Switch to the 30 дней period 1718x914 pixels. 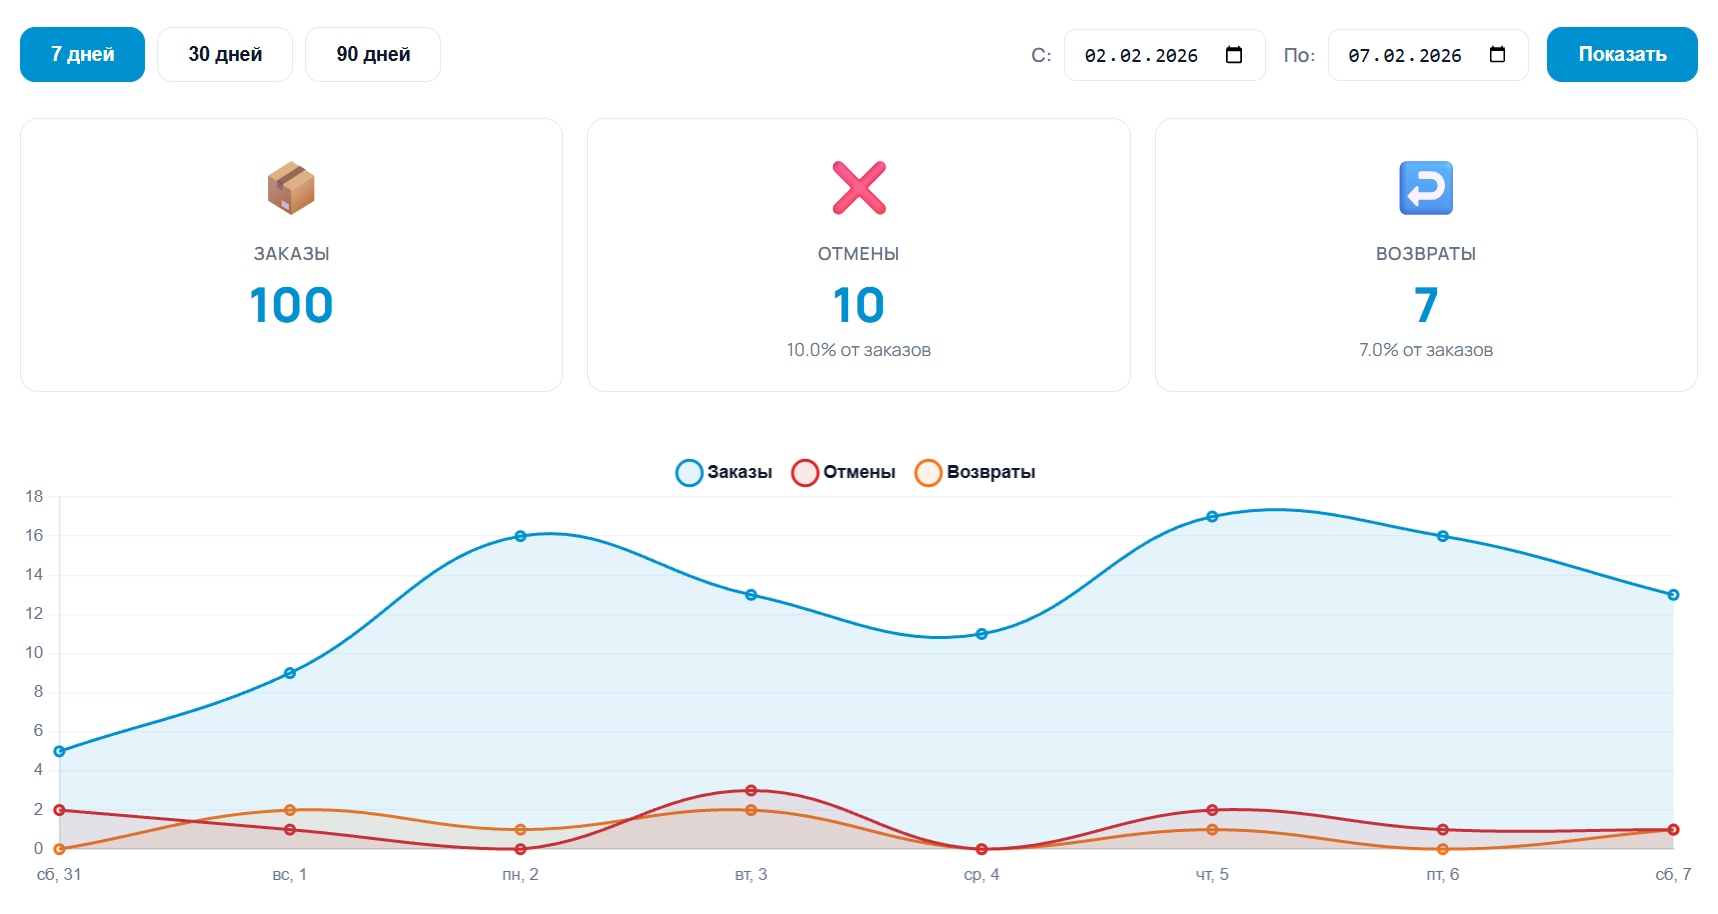point(225,54)
